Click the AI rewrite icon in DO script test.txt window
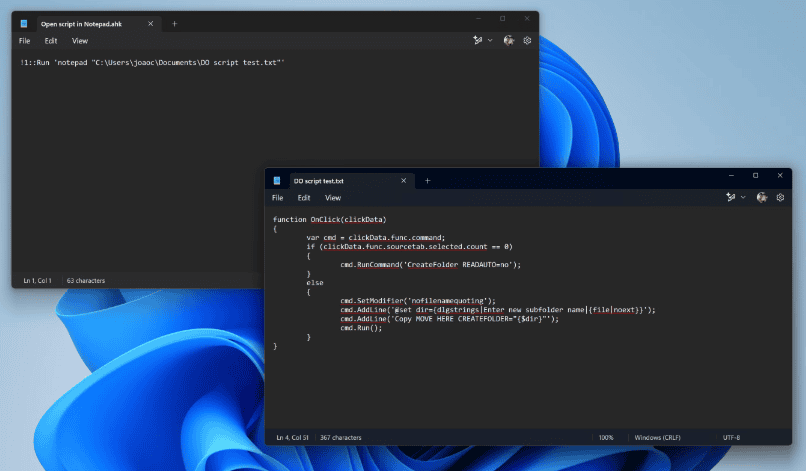The height and width of the screenshot is (471, 806). click(x=731, y=198)
